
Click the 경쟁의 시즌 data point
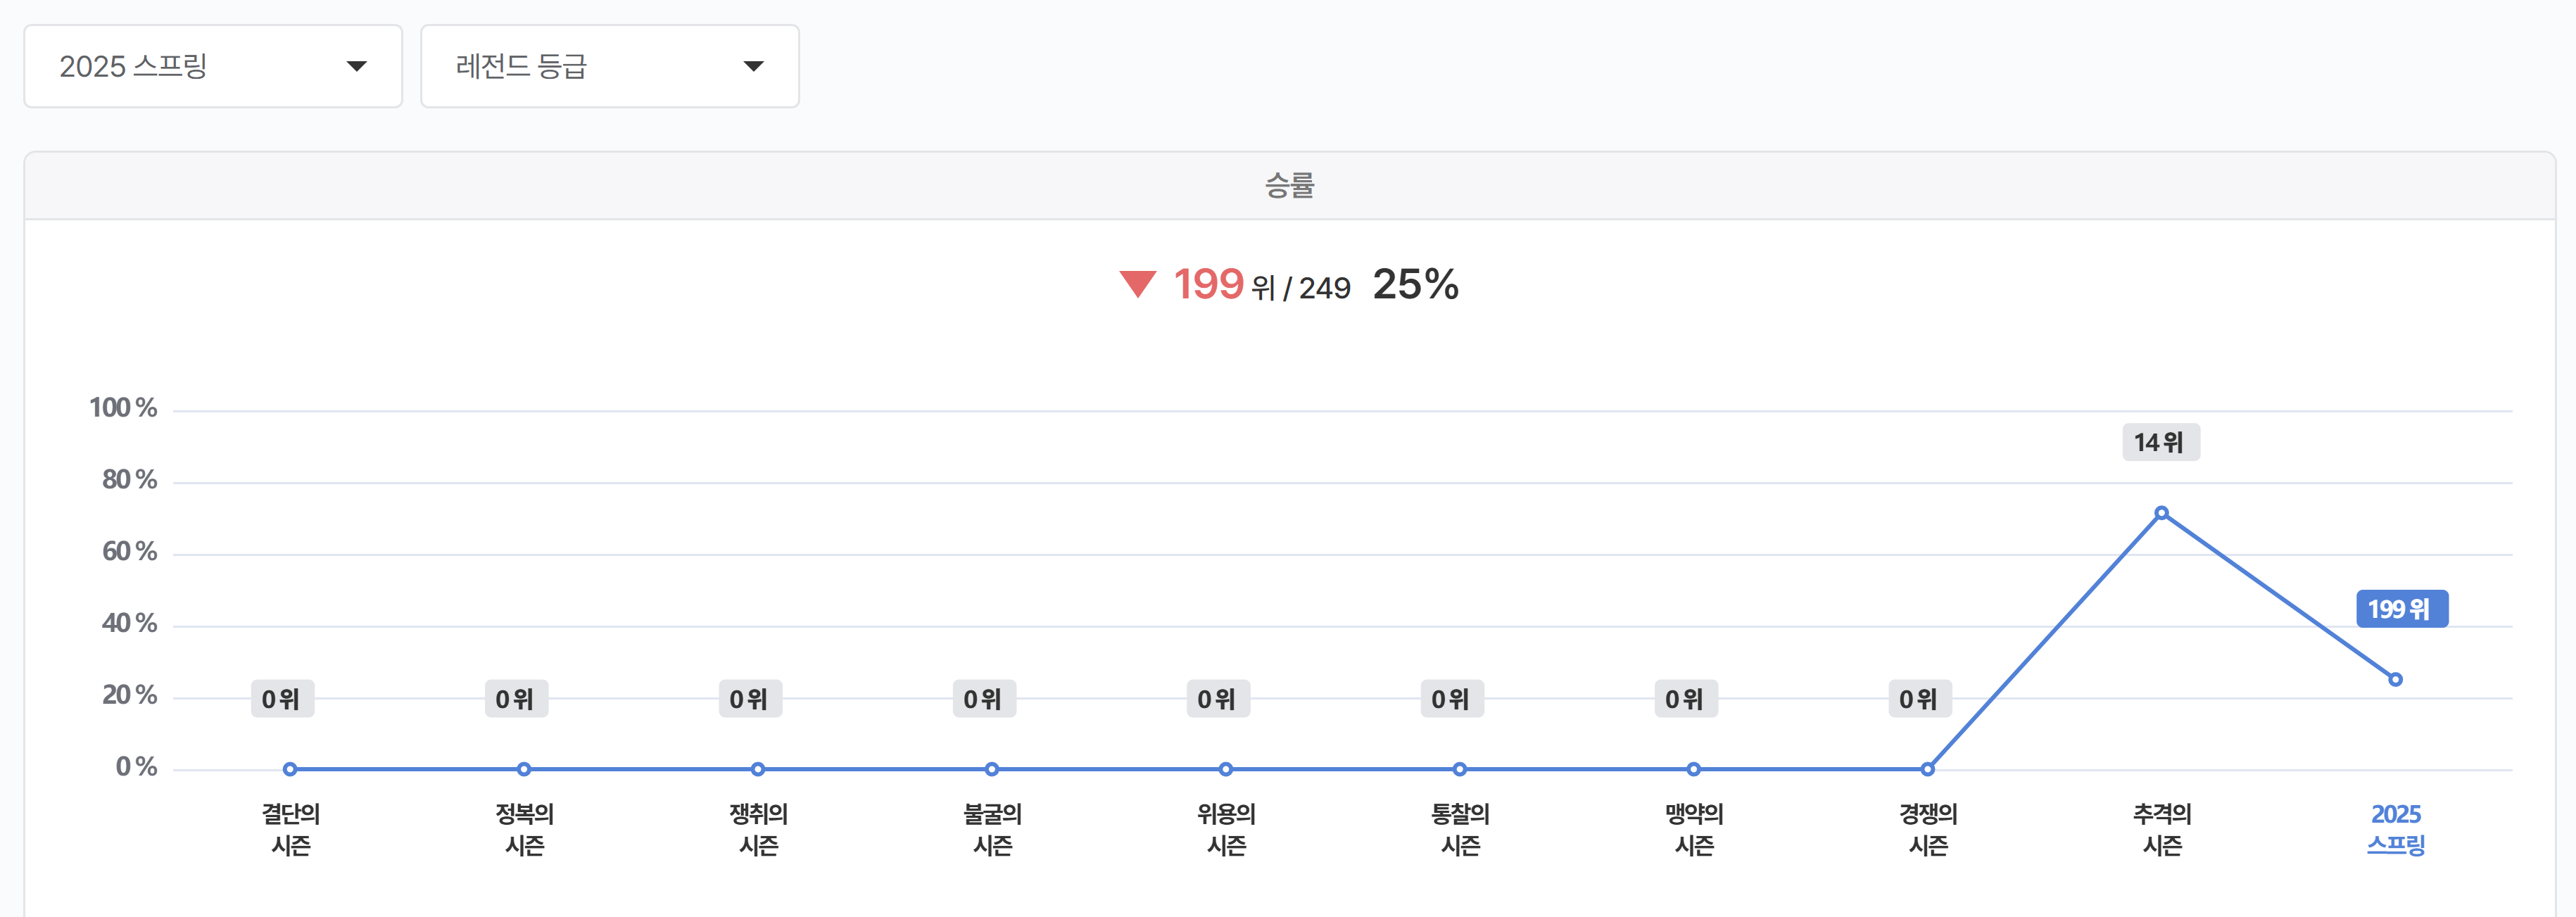coord(1927,769)
